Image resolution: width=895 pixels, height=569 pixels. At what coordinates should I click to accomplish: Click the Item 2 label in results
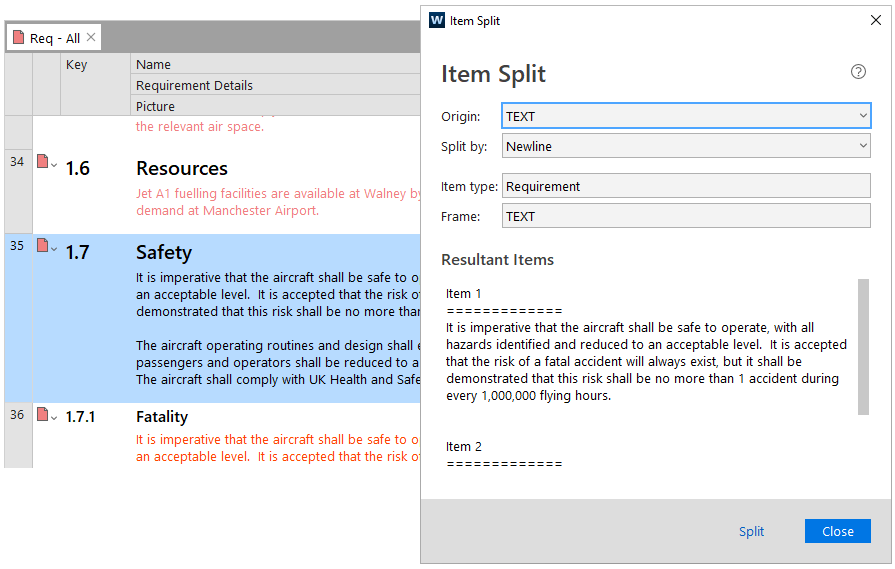pyautogui.click(x=463, y=446)
